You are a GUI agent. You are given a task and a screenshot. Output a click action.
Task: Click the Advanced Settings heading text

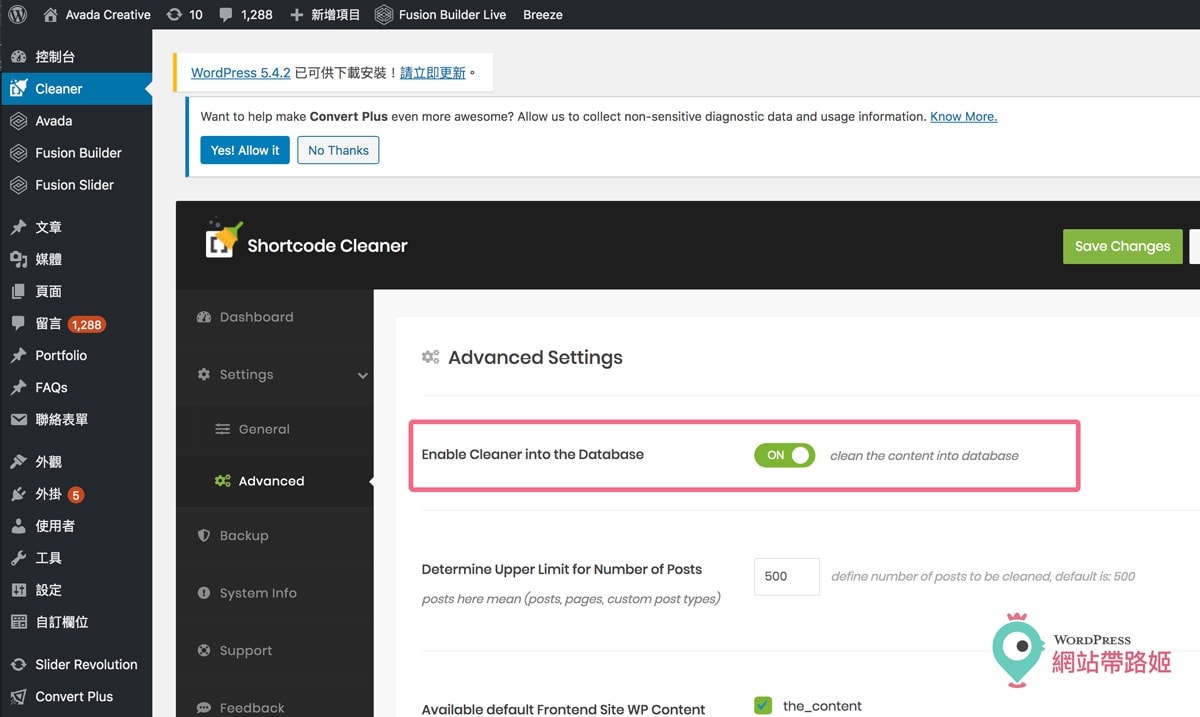pos(535,358)
